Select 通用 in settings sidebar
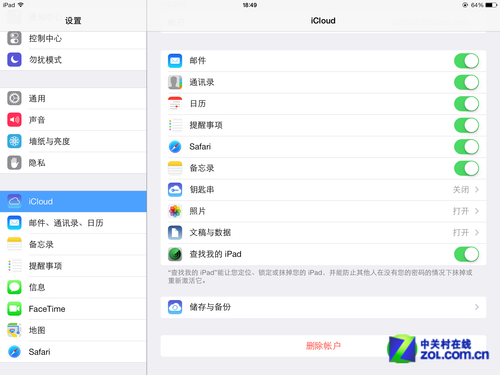The image size is (500, 375). [73, 98]
